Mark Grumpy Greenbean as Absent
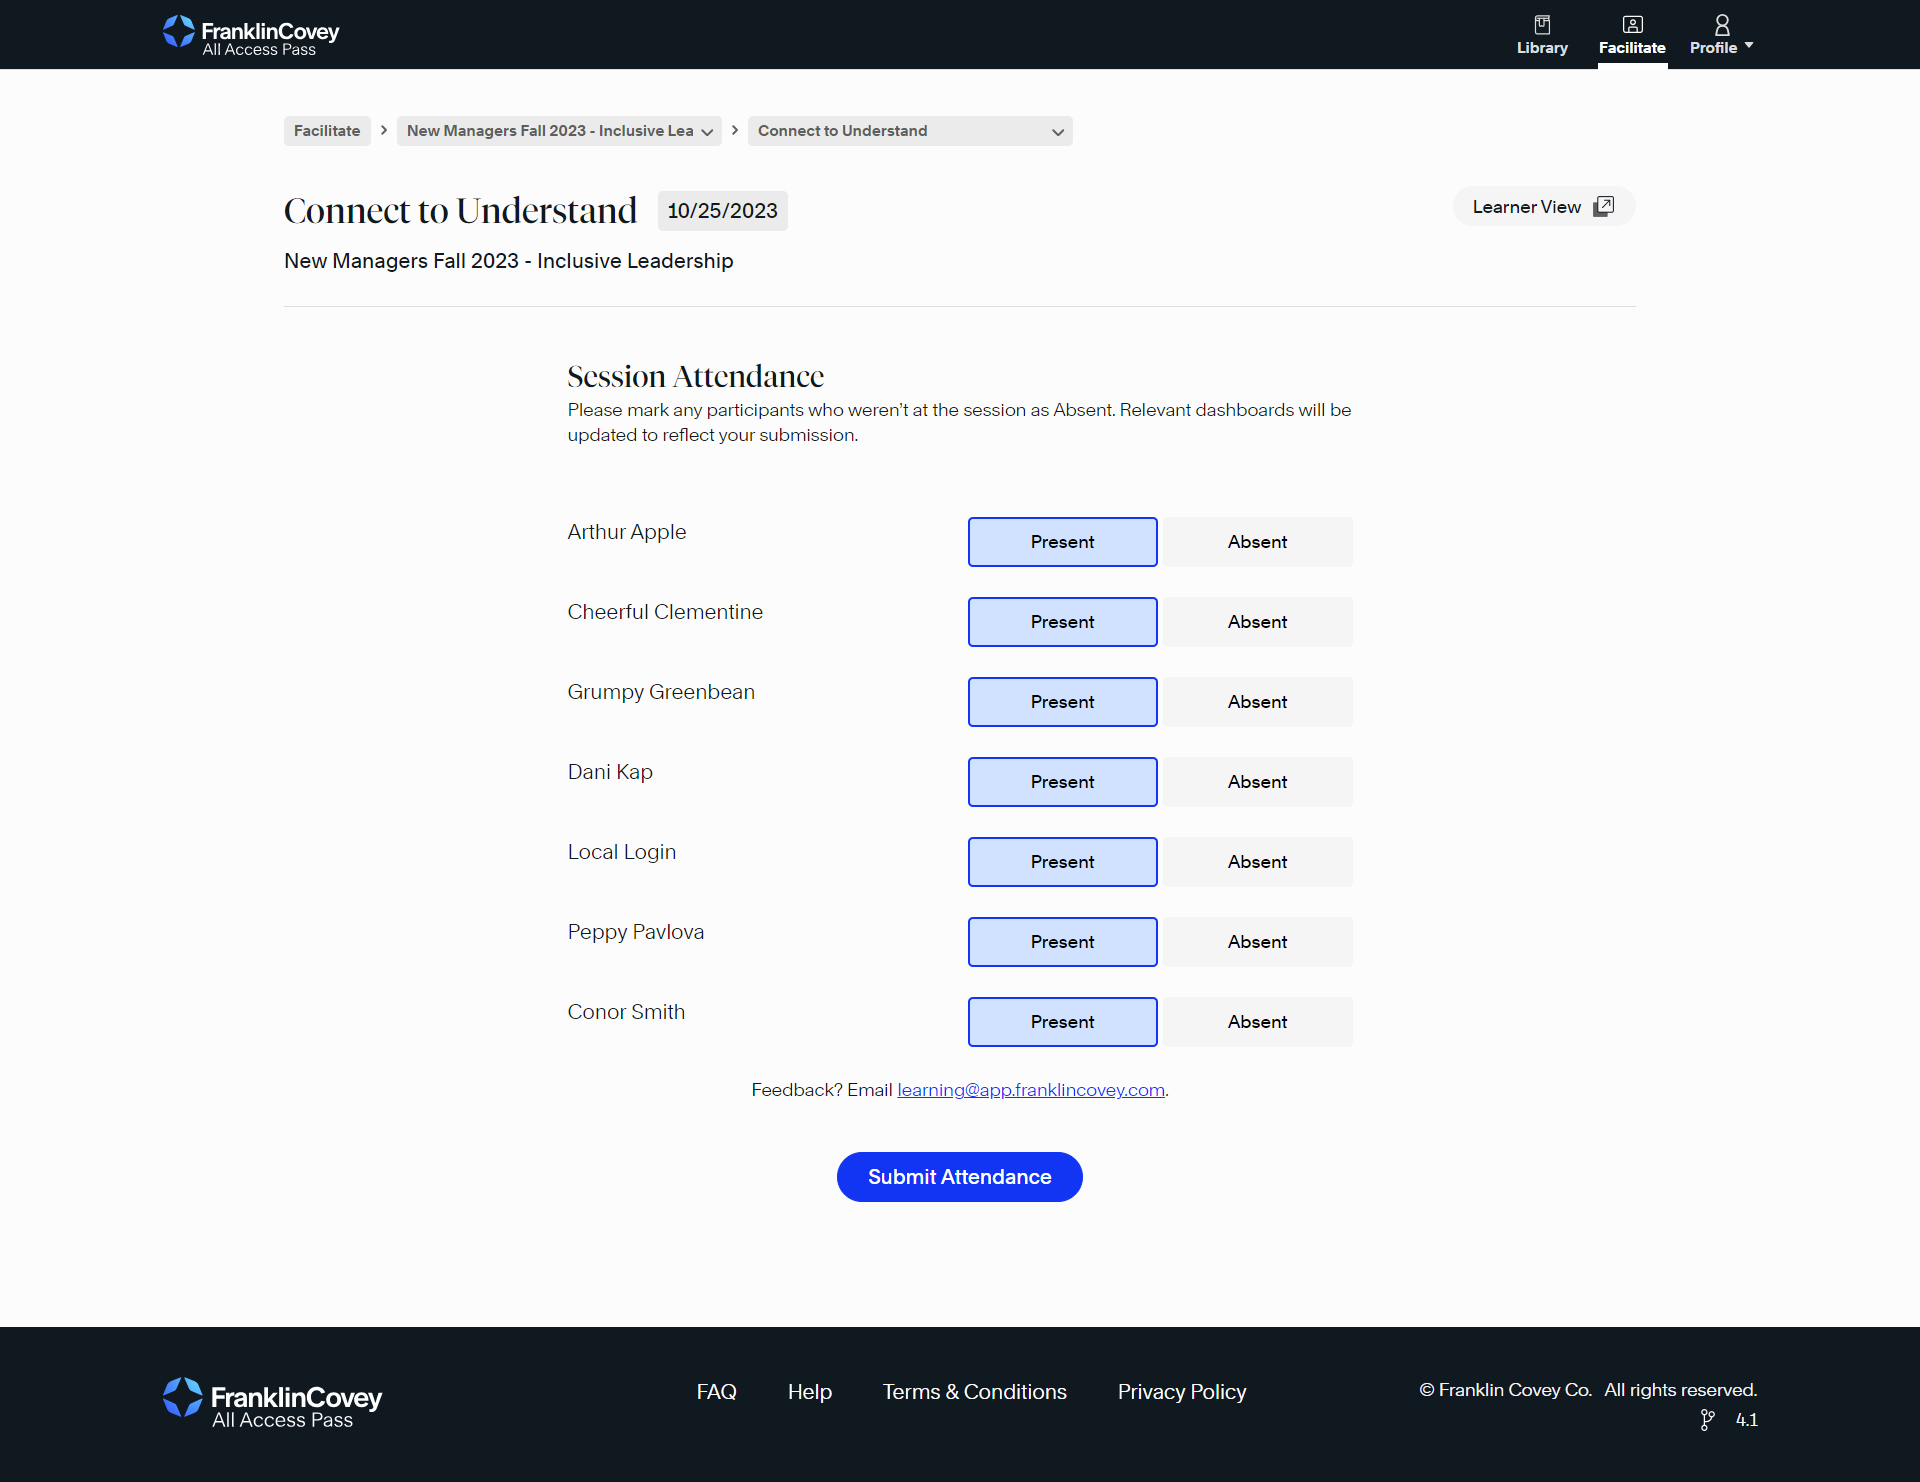Image resolution: width=1920 pixels, height=1482 pixels. [1257, 701]
